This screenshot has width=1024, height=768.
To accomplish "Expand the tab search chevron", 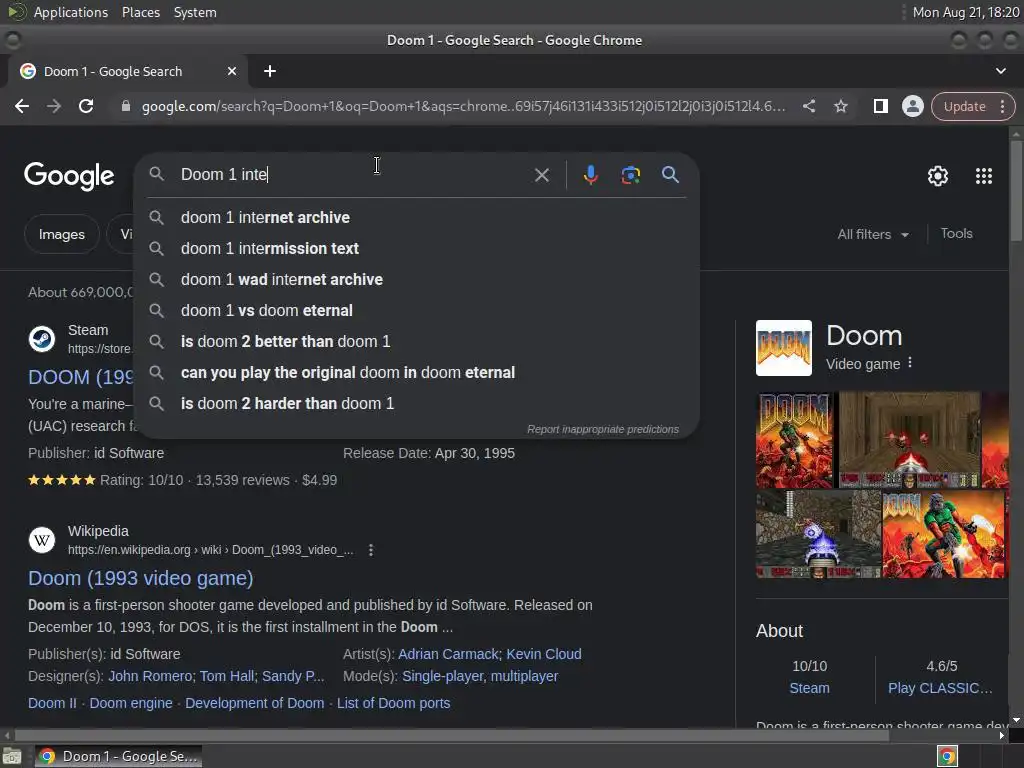I will [1000, 71].
